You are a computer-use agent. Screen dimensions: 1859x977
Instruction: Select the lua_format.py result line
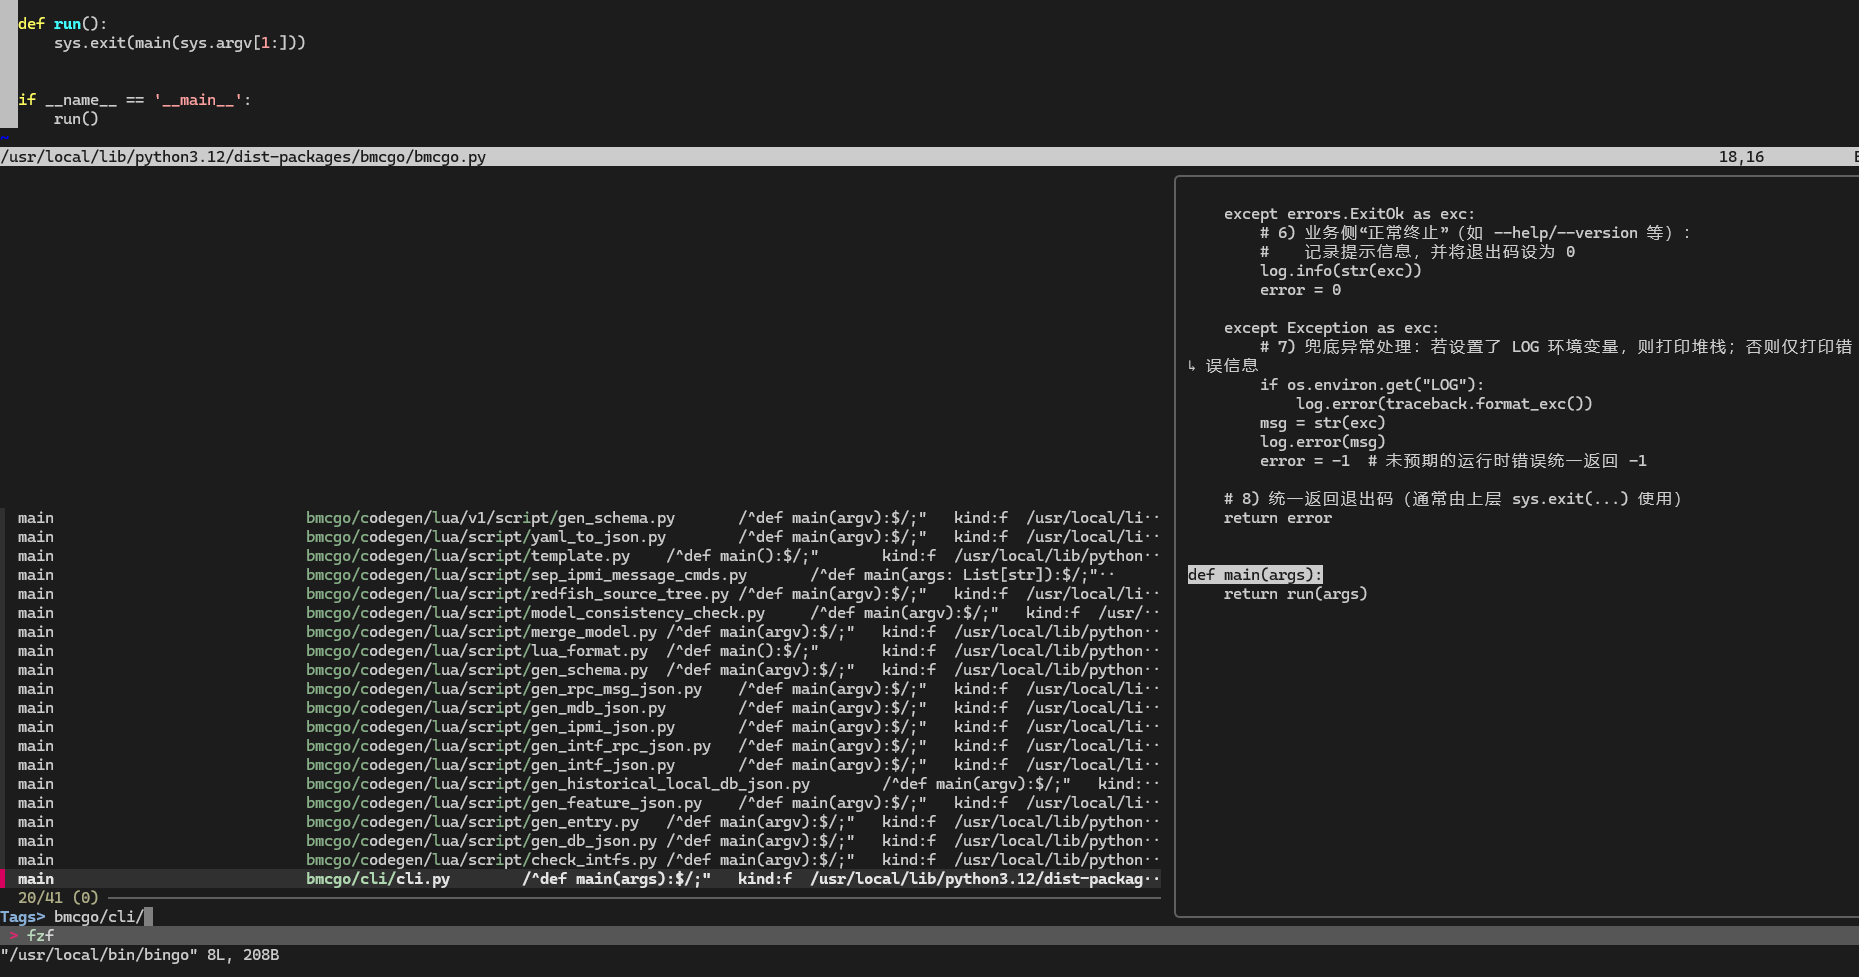click(476, 651)
